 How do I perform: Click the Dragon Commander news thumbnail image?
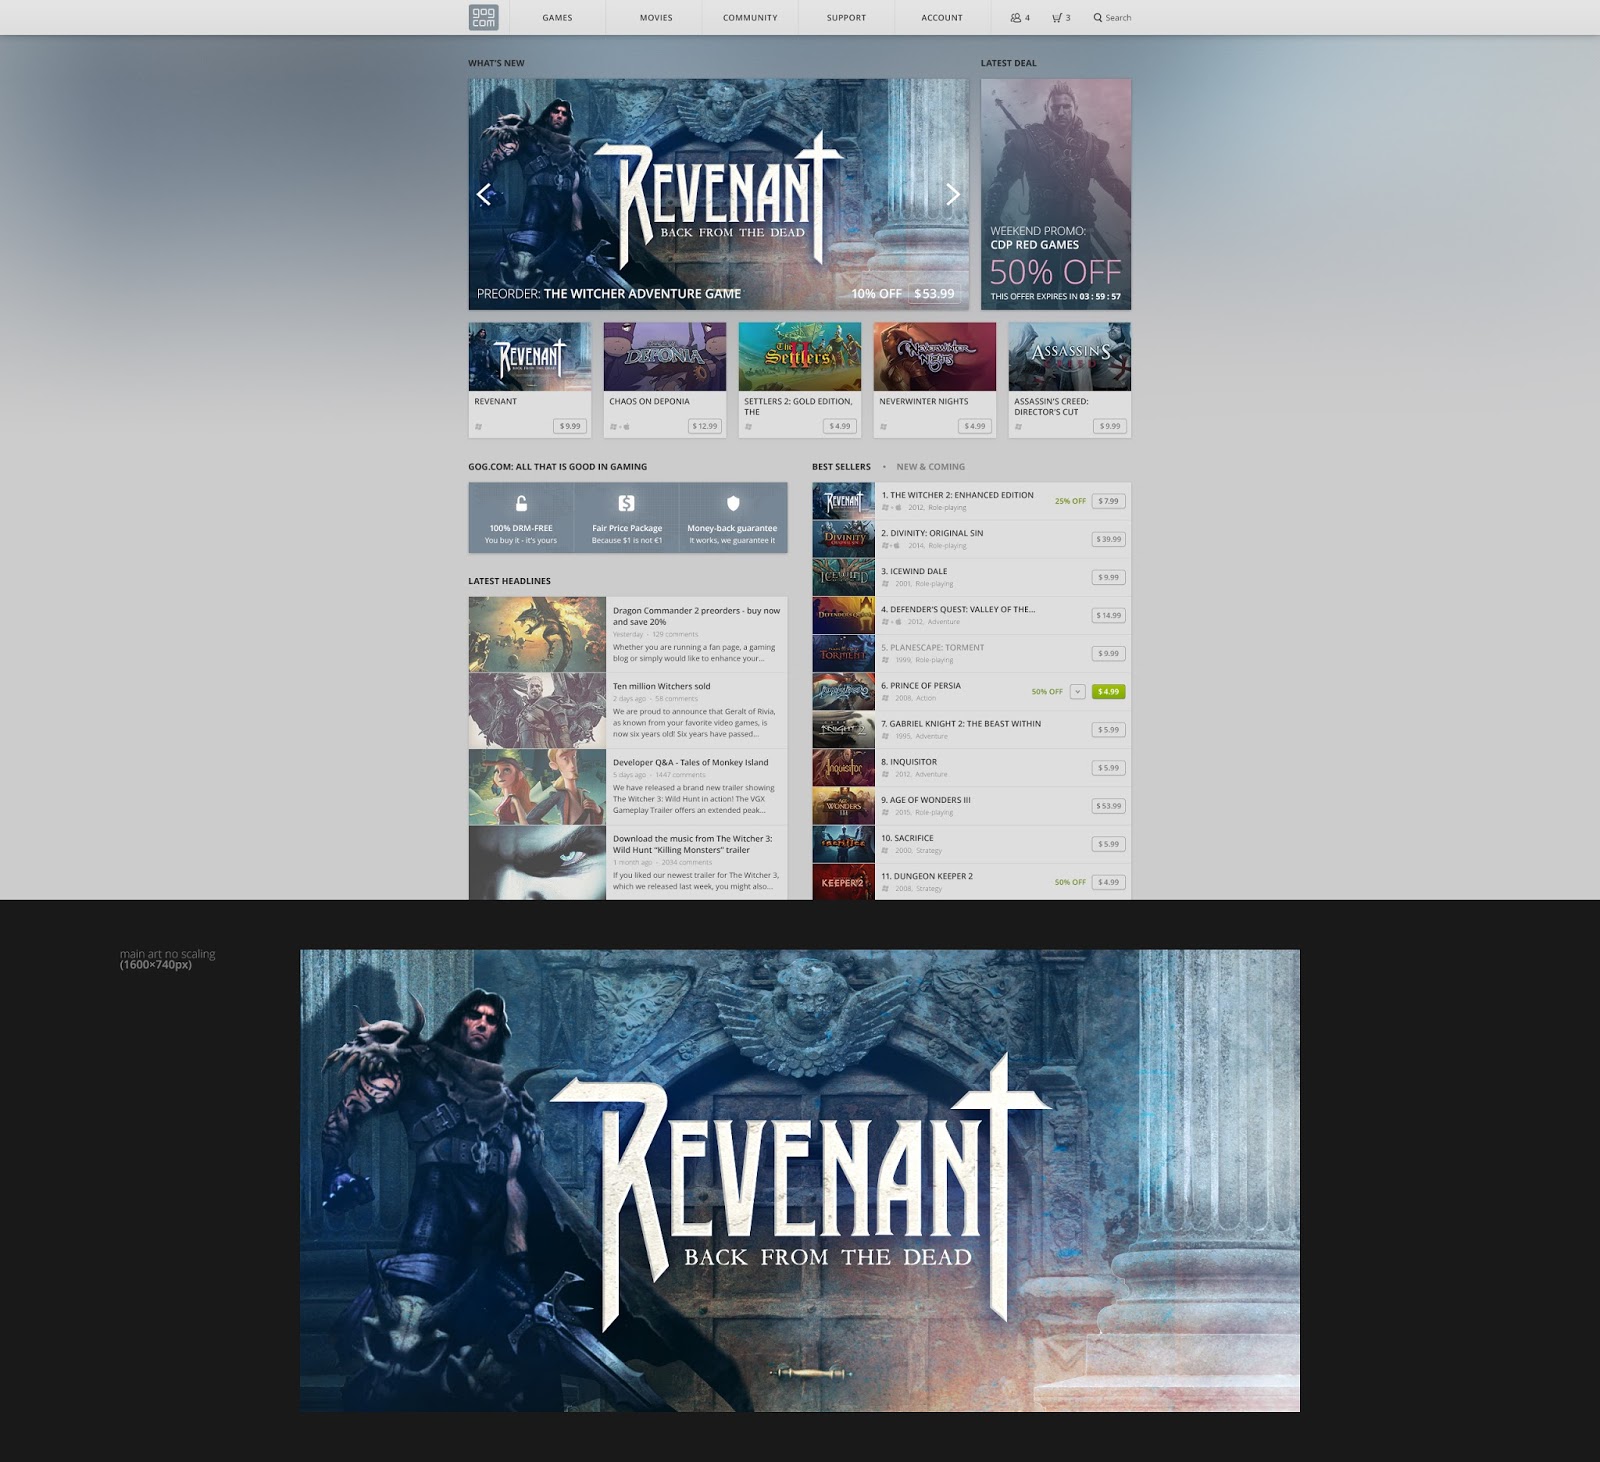pos(537,634)
